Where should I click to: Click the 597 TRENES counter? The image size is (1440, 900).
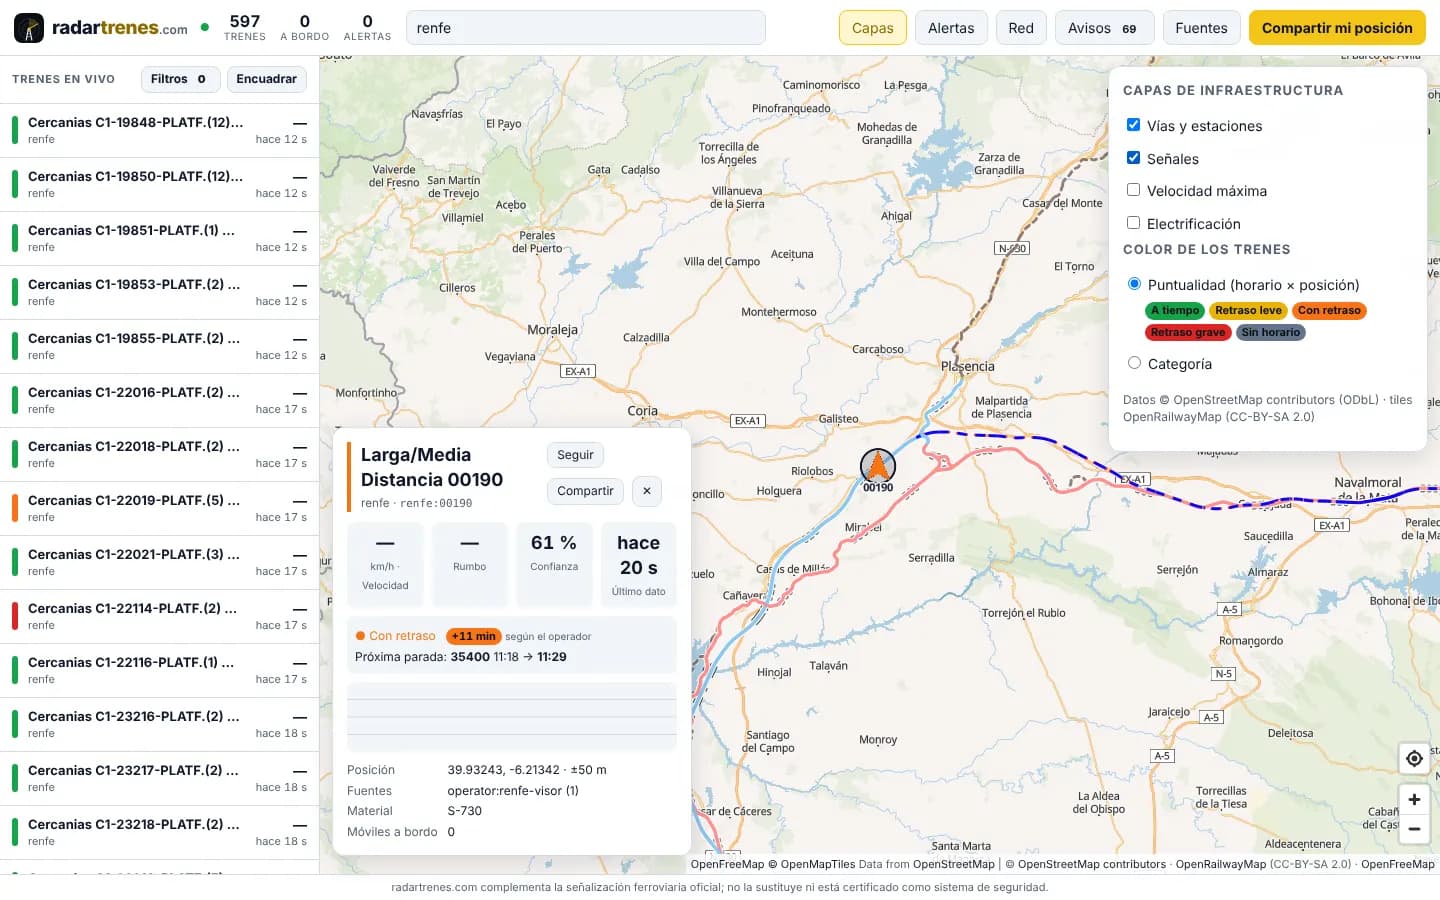pyautogui.click(x=245, y=28)
